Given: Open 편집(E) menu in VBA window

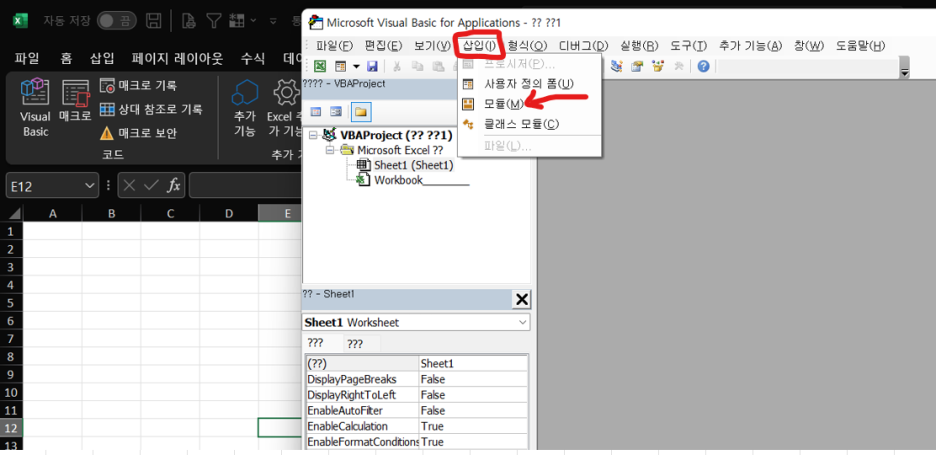Looking at the screenshot, I should [383, 45].
